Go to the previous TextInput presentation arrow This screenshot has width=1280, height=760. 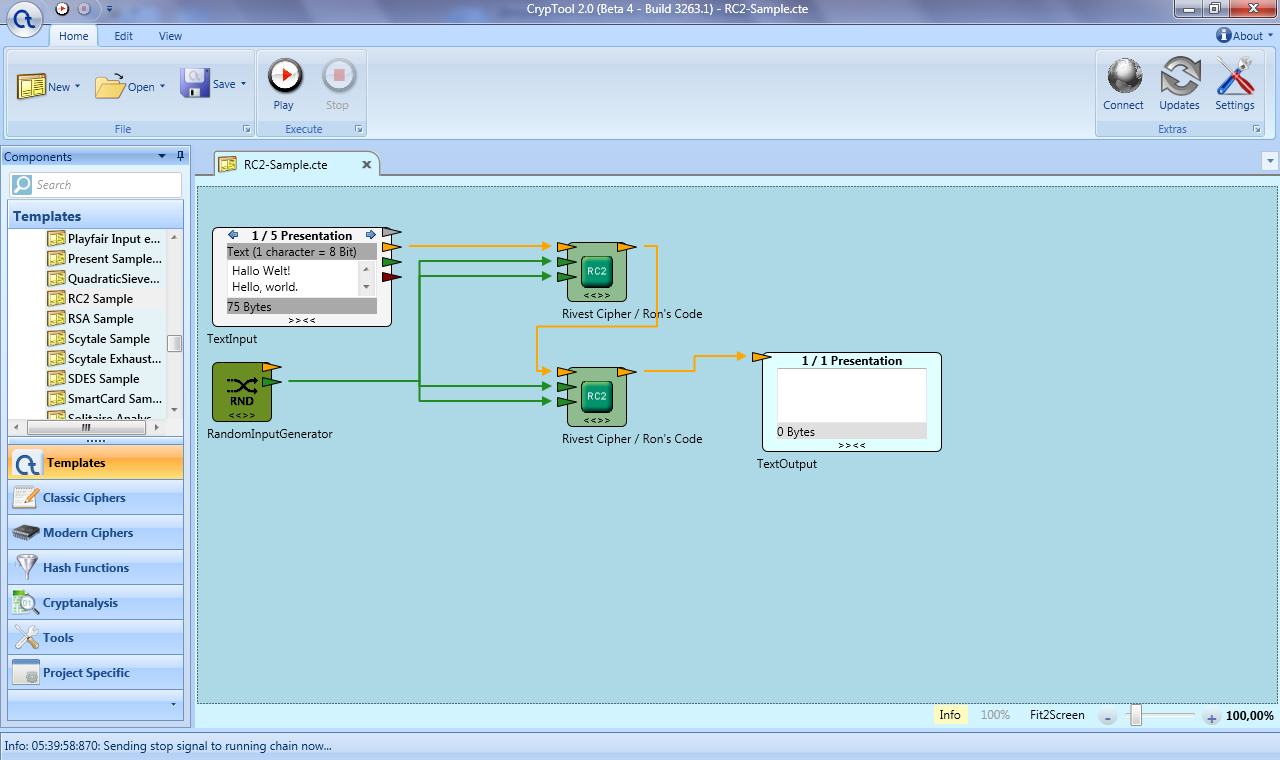(x=233, y=235)
